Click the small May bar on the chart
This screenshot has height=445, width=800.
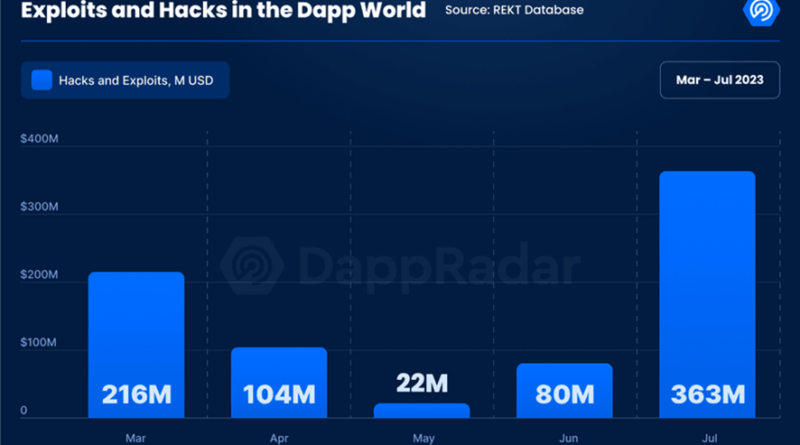click(x=422, y=410)
